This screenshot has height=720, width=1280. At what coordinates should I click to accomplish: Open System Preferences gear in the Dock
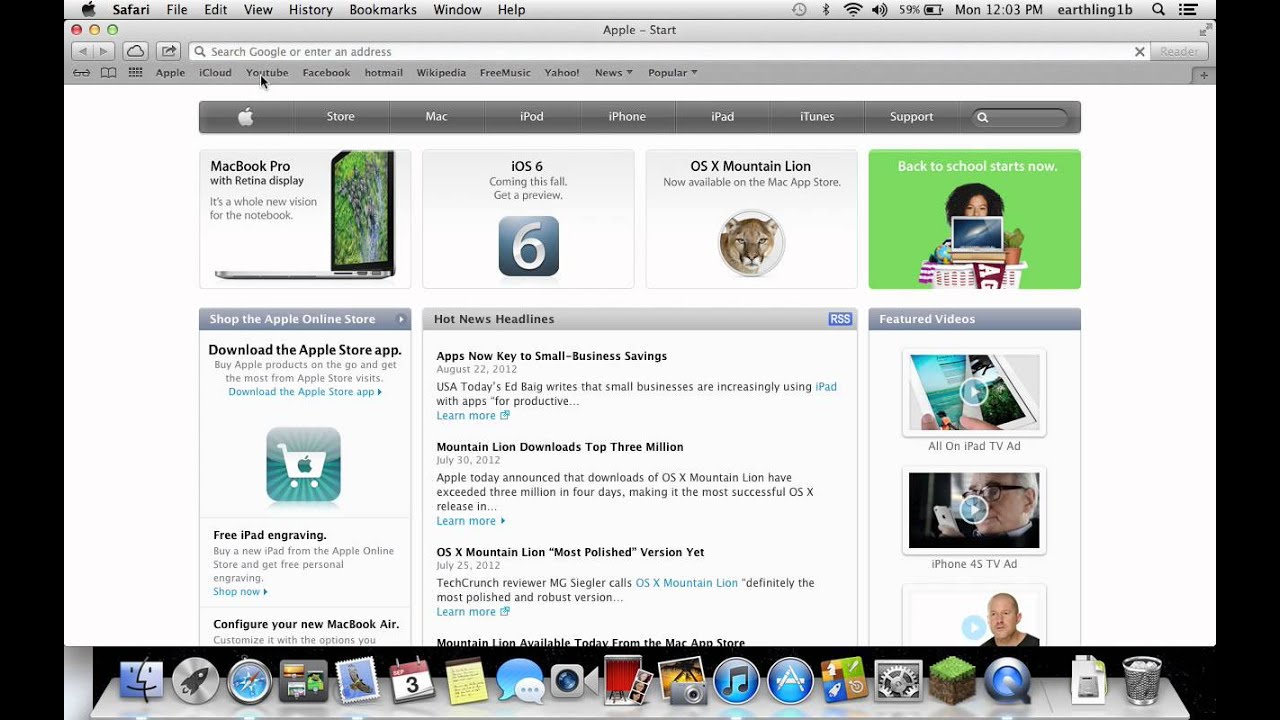[x=898, y=682]
